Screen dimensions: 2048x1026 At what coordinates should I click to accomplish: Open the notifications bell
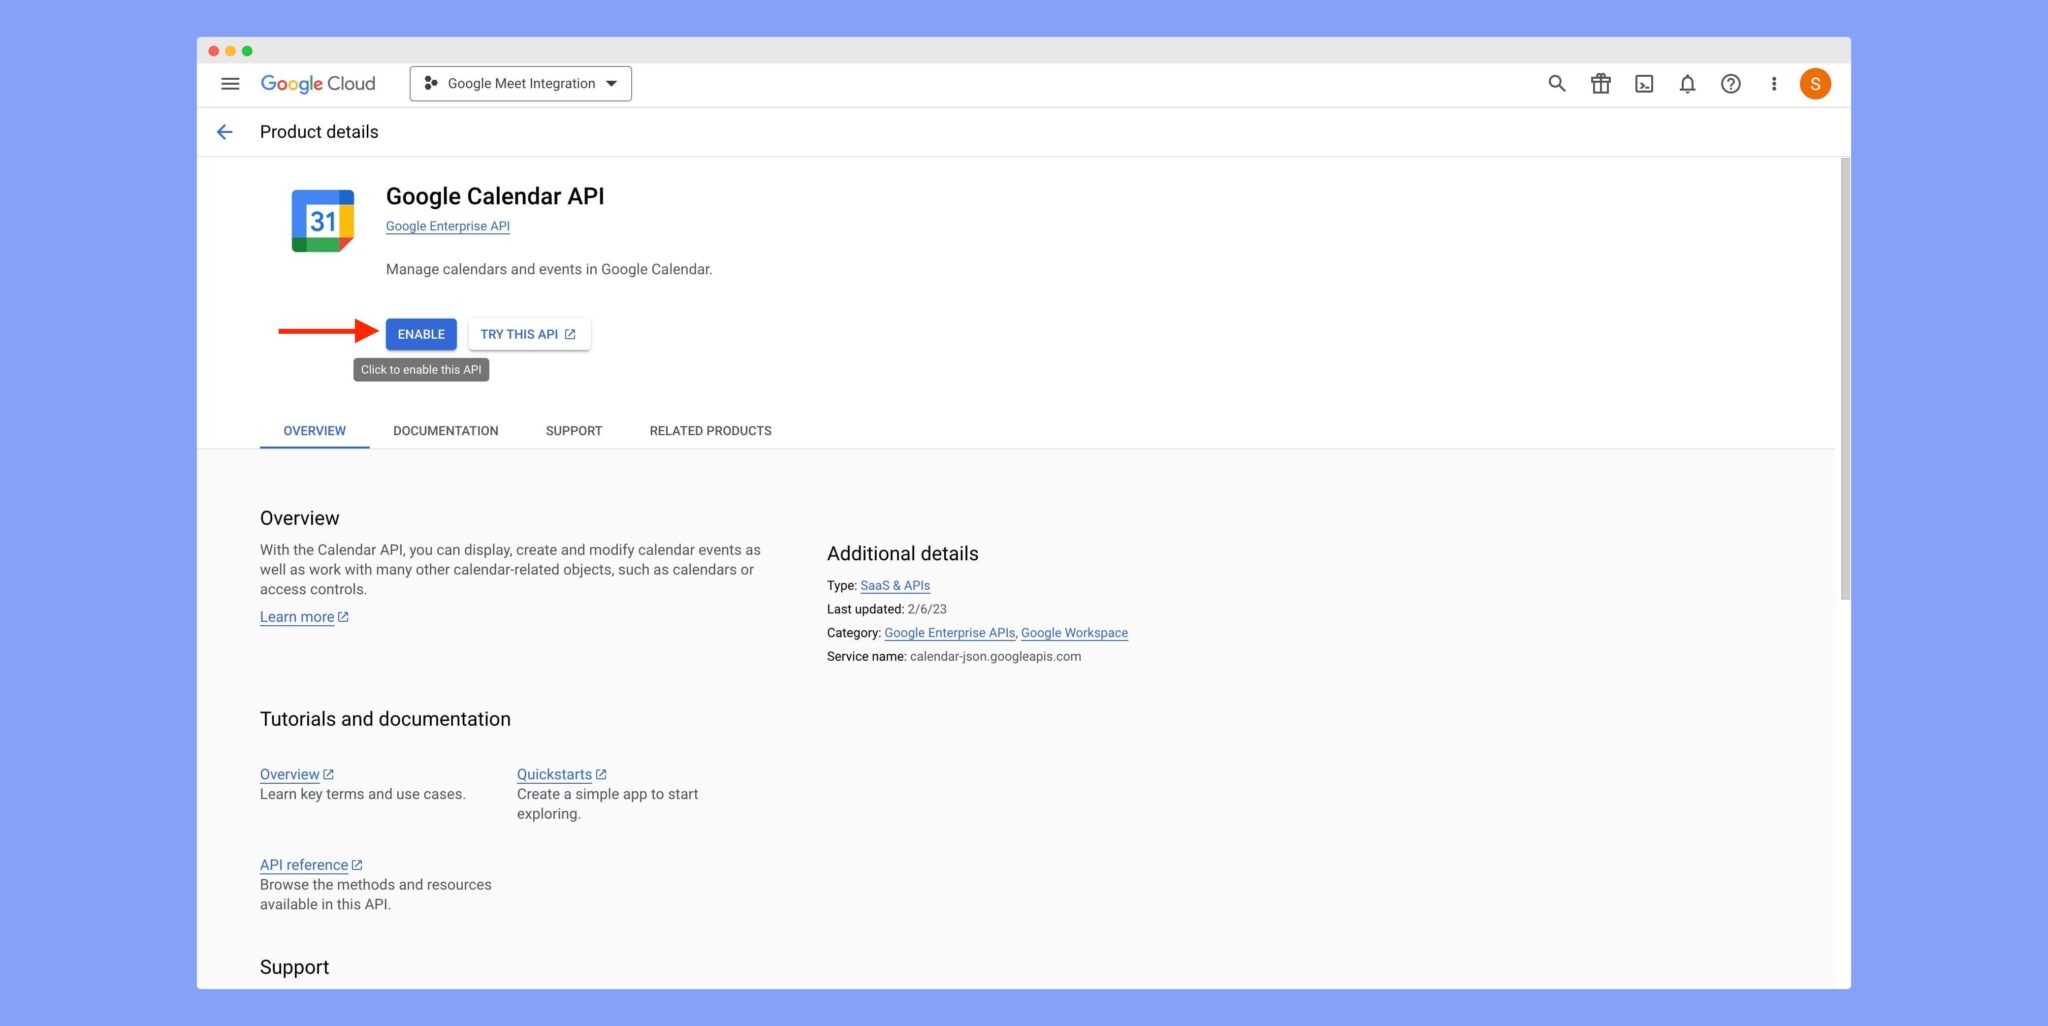pos(1687,84)
